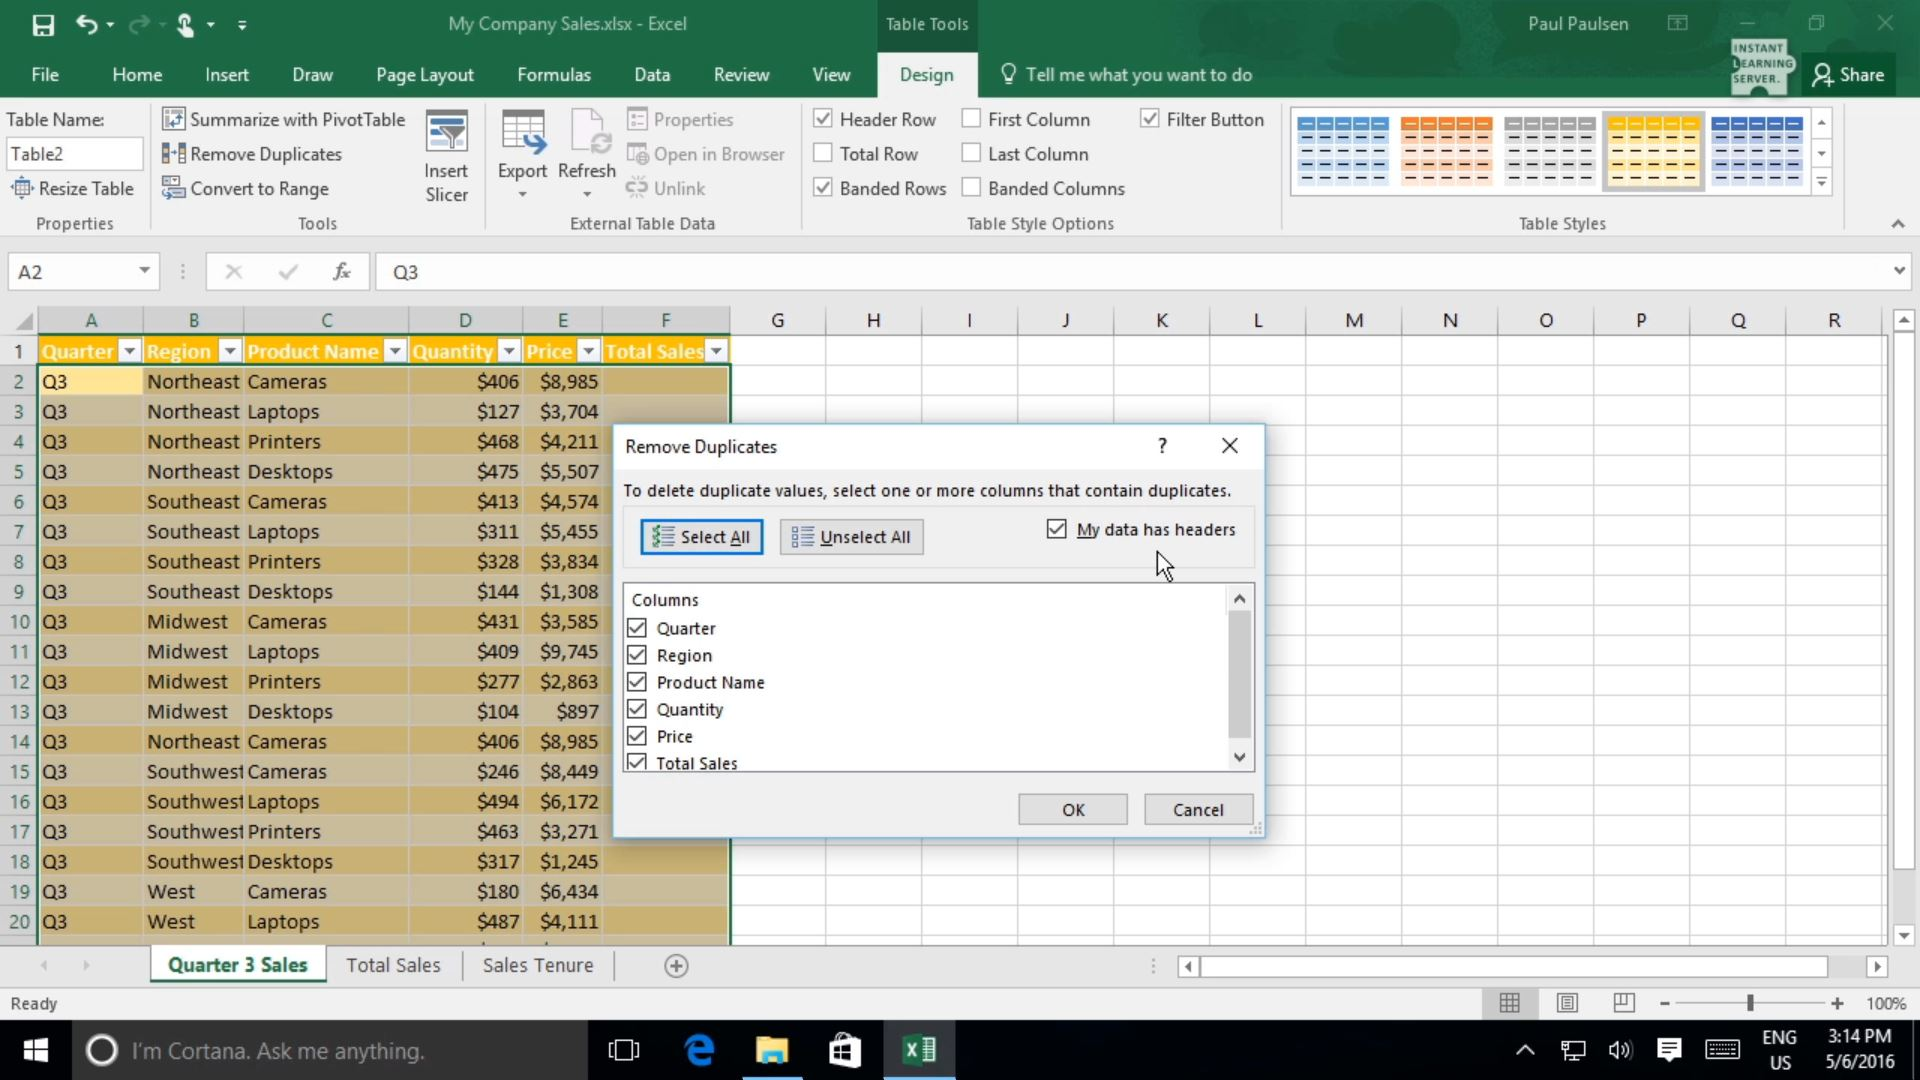The width and height of the screenshot is (1920, 1080).
Task: Click the Select All button
Action: coord(699,535)
